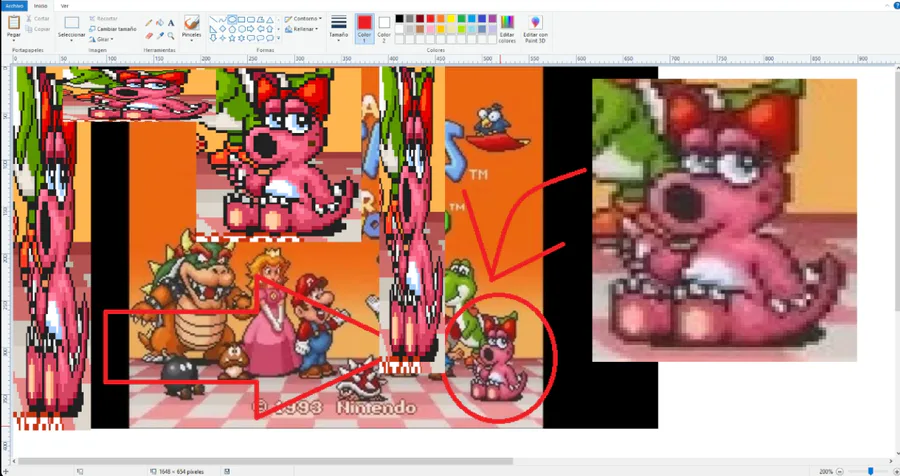The width and height of the screenshot is (900, 476).
Task: Click the '1648 × 654 pixeles' status text
Action: (x=181, y=471)
